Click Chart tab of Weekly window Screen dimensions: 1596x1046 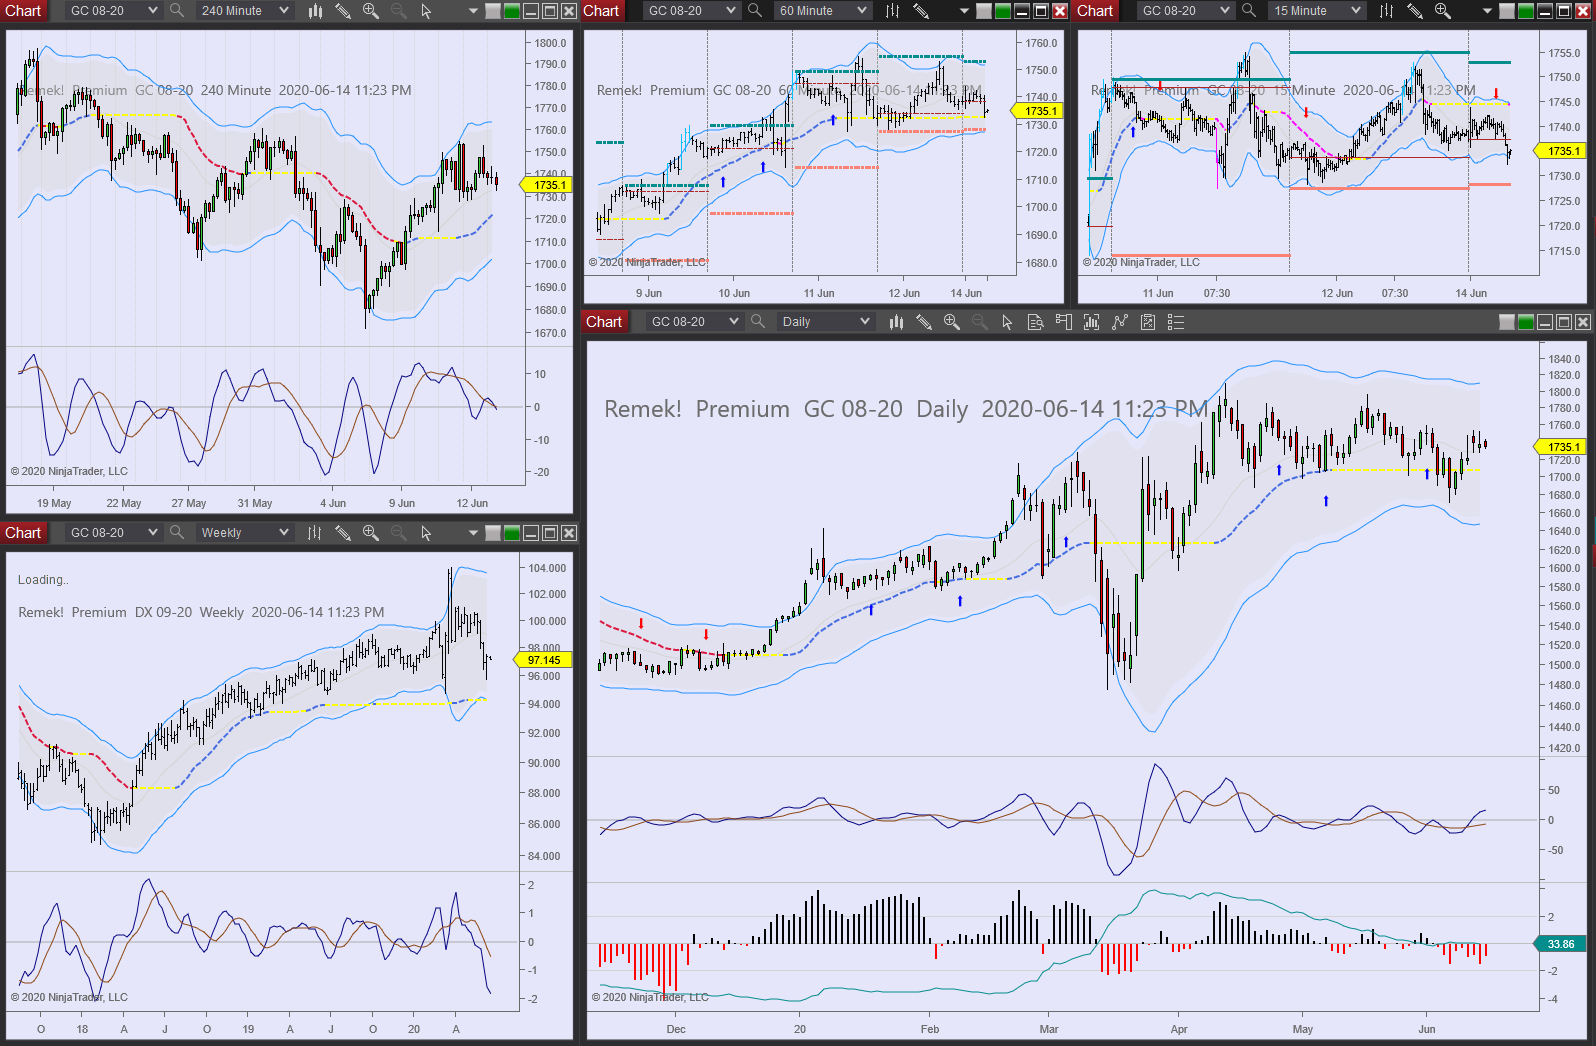pos(23,533)
